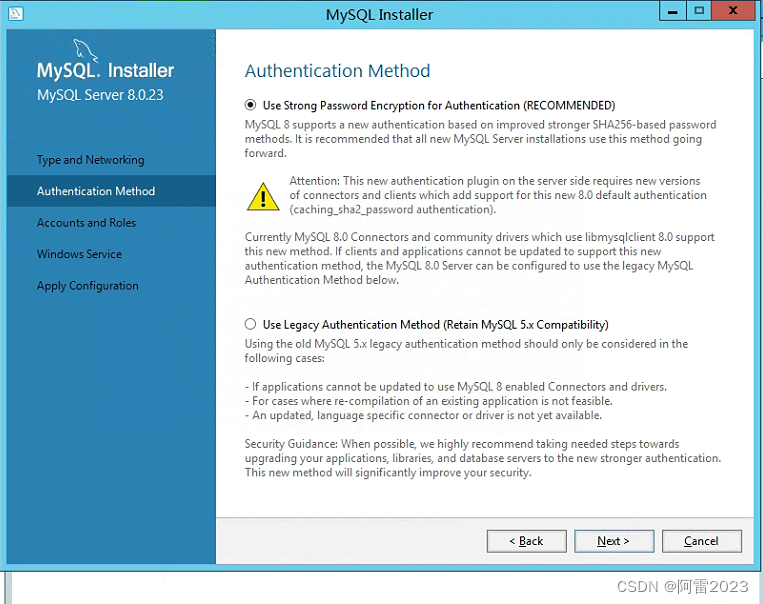Viewport: 763px width, 604px height.
Task: Click the installer window title bar icon
Action: (x=16, y=13)
